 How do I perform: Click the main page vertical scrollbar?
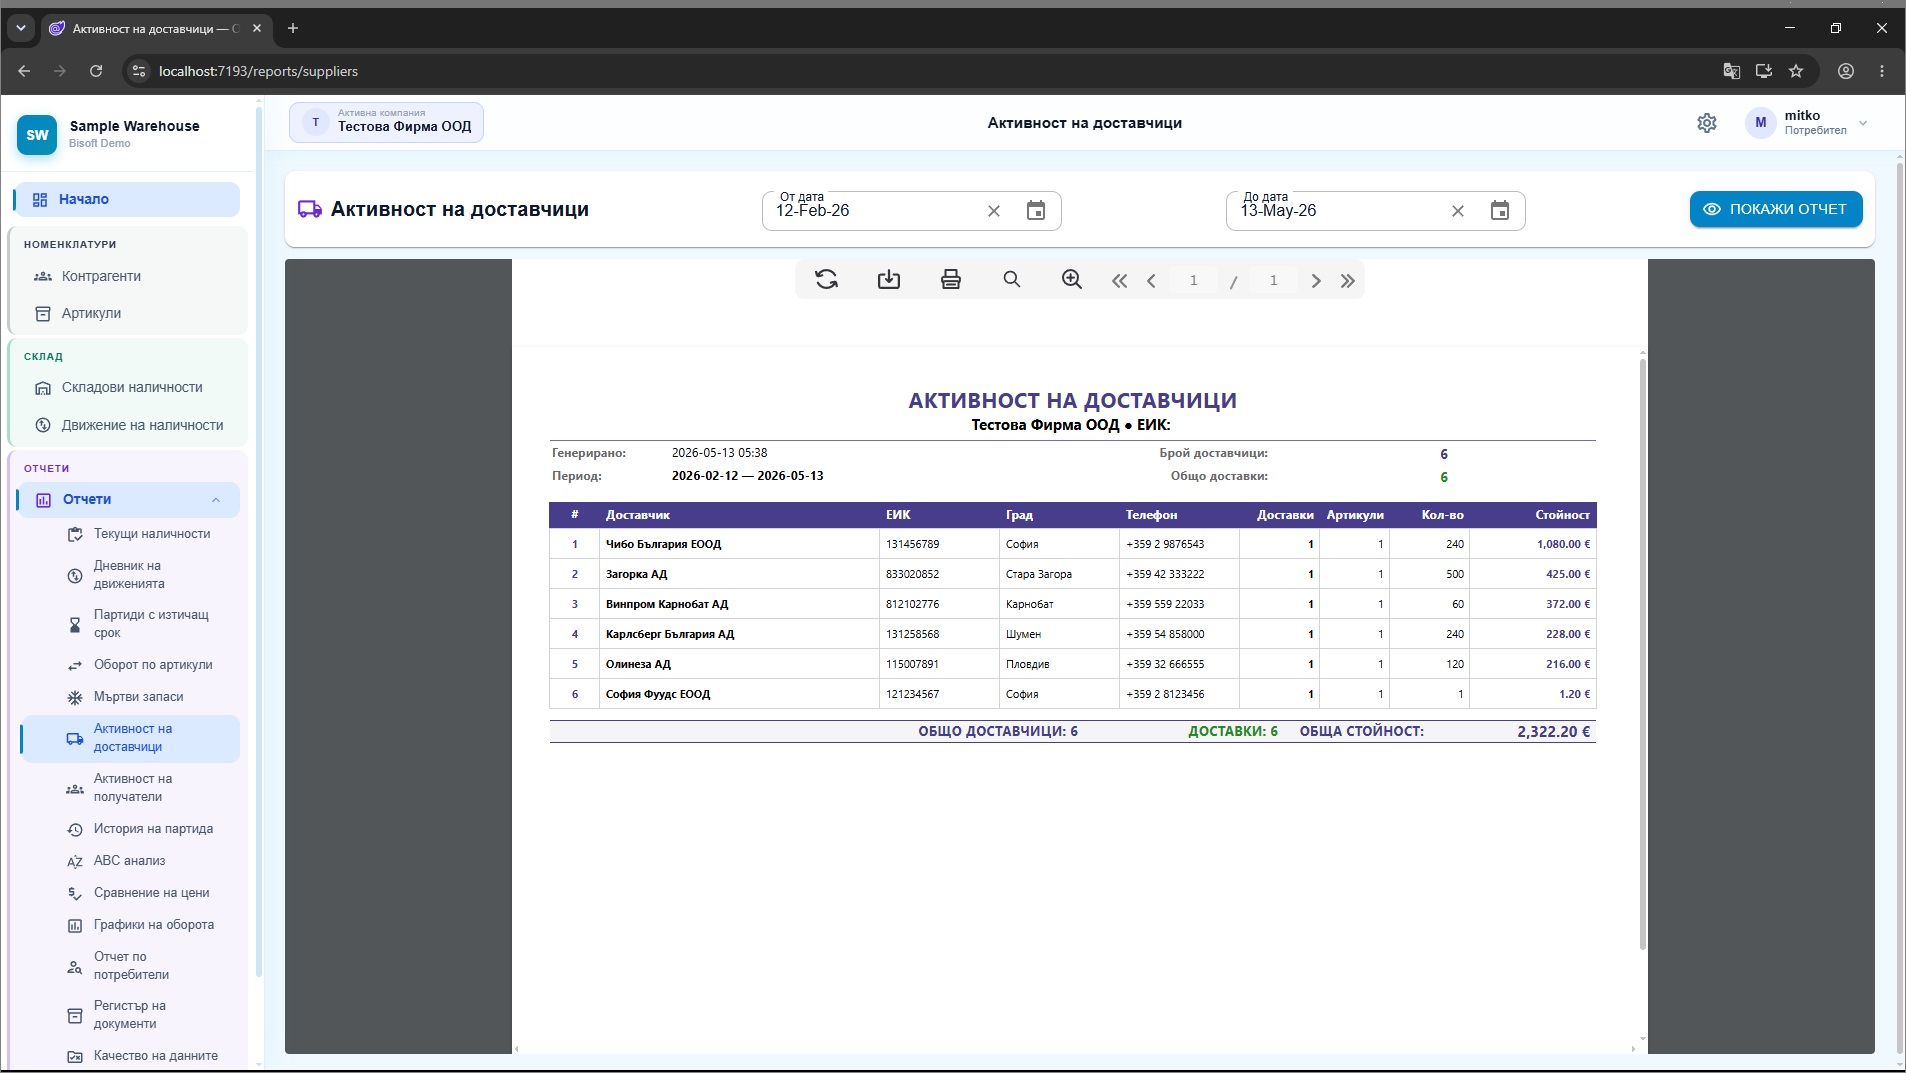point(1900,608)
